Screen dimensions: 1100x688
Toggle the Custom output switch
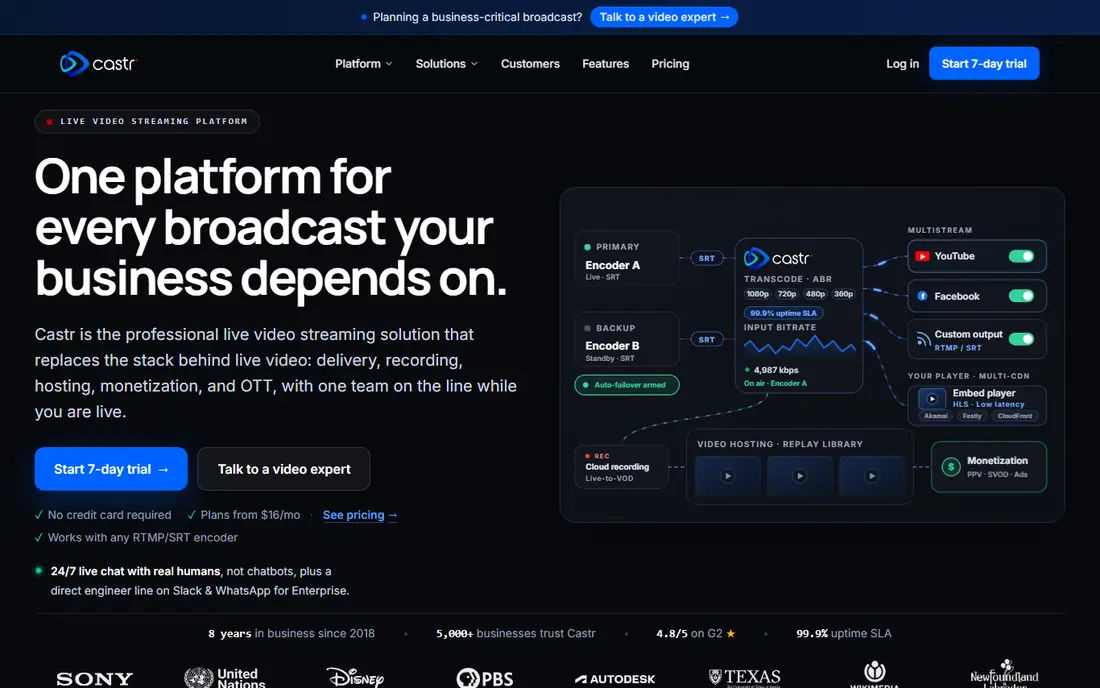point(1021,339)
